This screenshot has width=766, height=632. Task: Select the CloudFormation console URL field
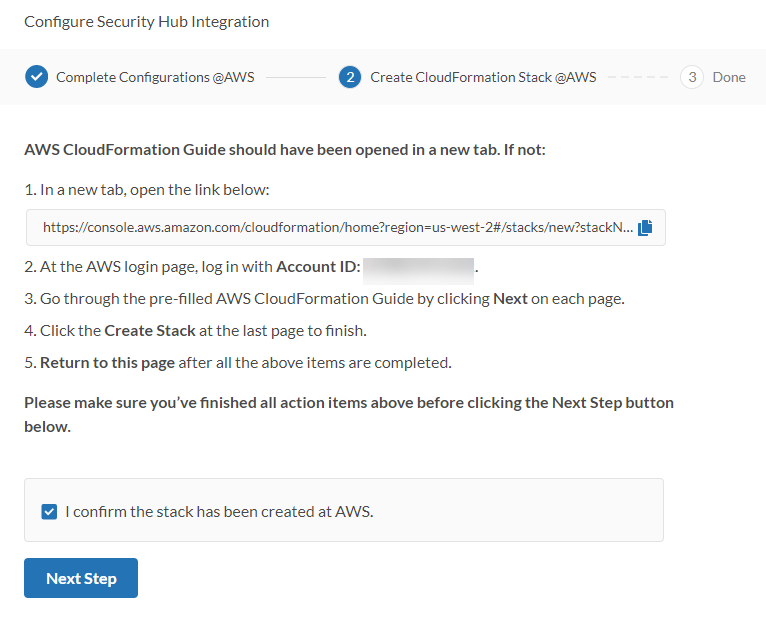point(336,228)
